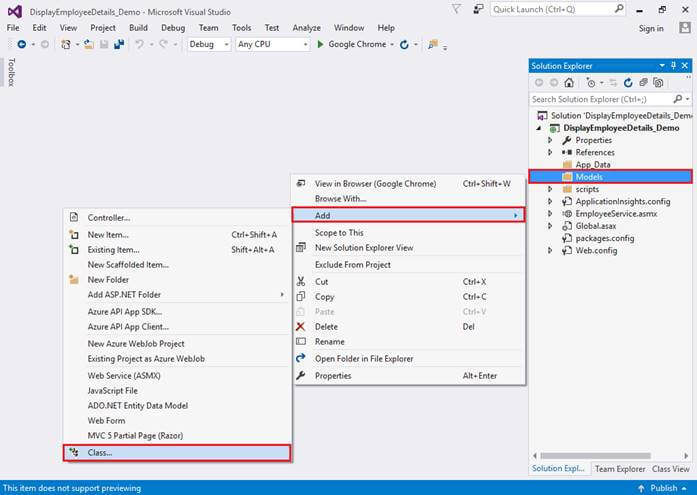The width and height of the screenshot is (697, 495).
Task: Select ADO.NET Entity Data Model entry
Action: click(x=177, y=406)
